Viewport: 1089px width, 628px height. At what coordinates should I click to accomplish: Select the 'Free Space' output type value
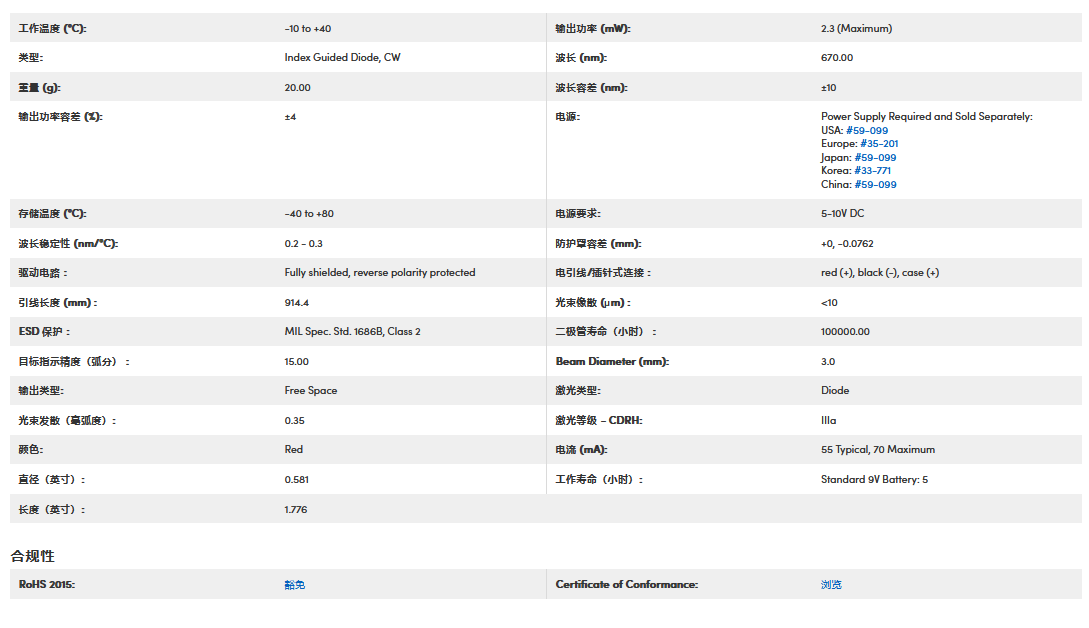coord(310,391)
